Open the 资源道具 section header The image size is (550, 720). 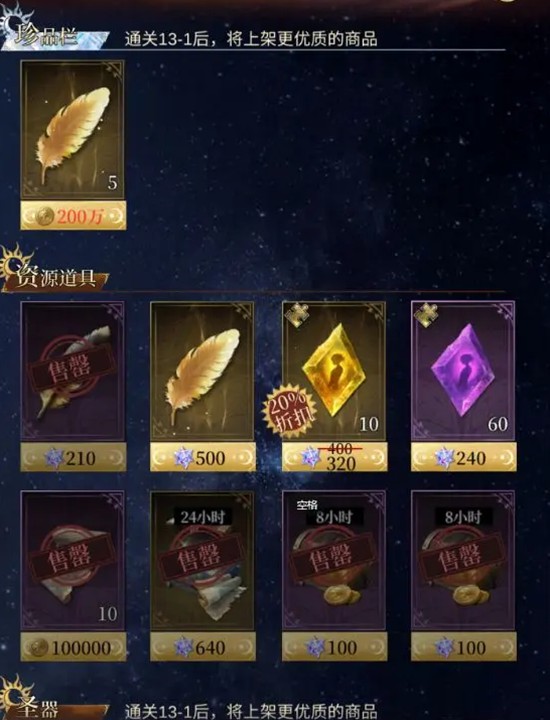(54, 276)
